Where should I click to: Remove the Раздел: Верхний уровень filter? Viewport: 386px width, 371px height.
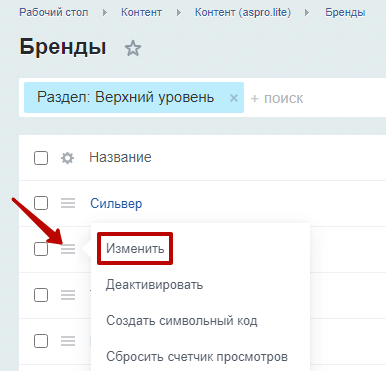click(x=234, y=98)
